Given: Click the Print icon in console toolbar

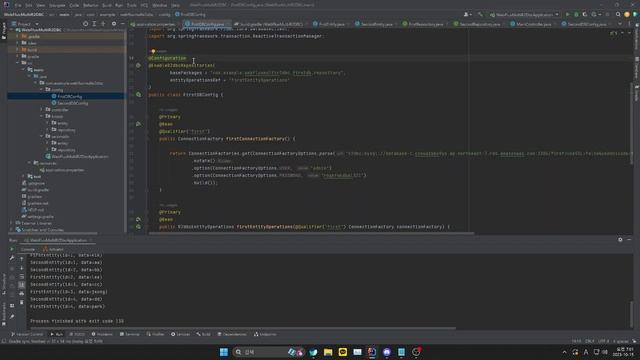Looking at the screenshot, I should click(22, 293).
